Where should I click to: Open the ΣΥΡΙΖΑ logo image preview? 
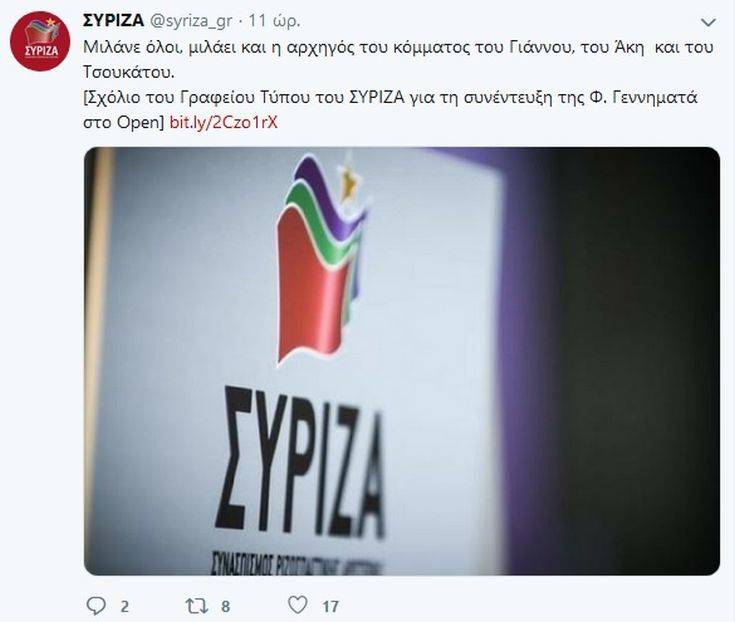point(402,361)
